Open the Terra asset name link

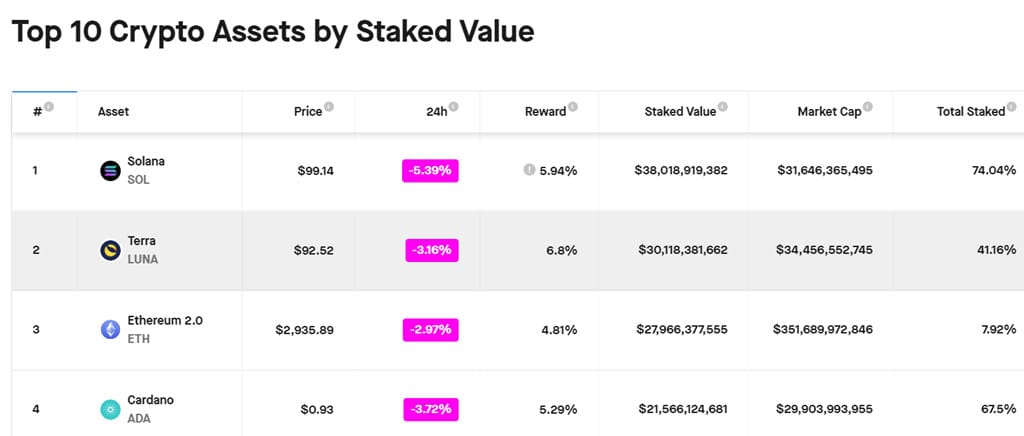coord(141,241)
